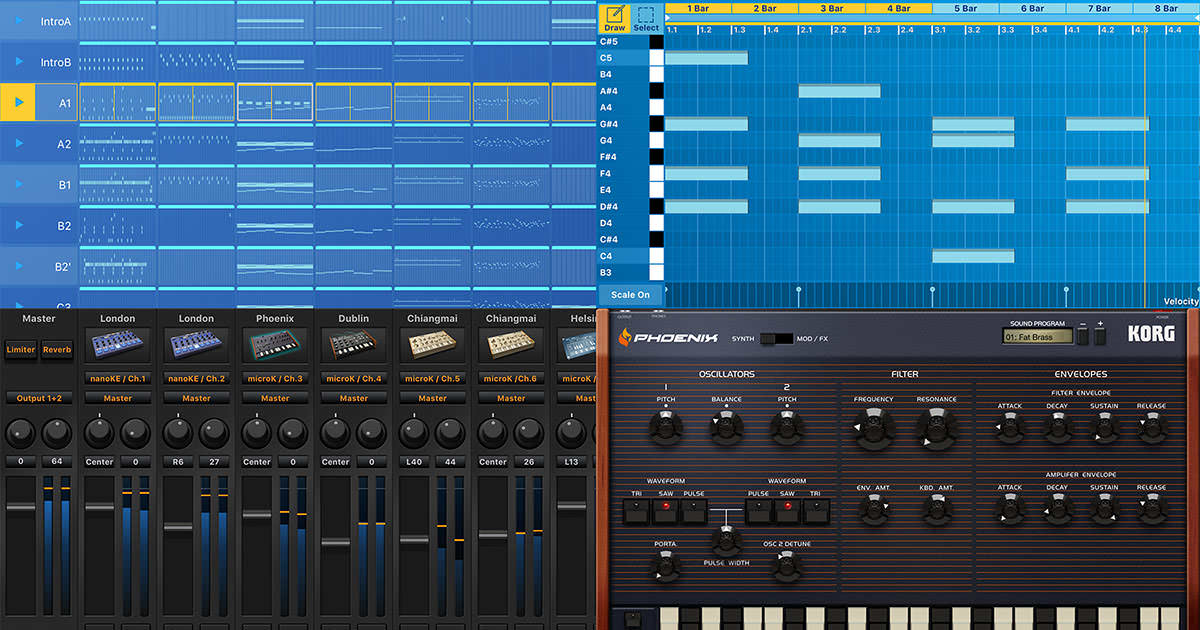Open the Output 1+2 selector

click(x=39, y=398)
